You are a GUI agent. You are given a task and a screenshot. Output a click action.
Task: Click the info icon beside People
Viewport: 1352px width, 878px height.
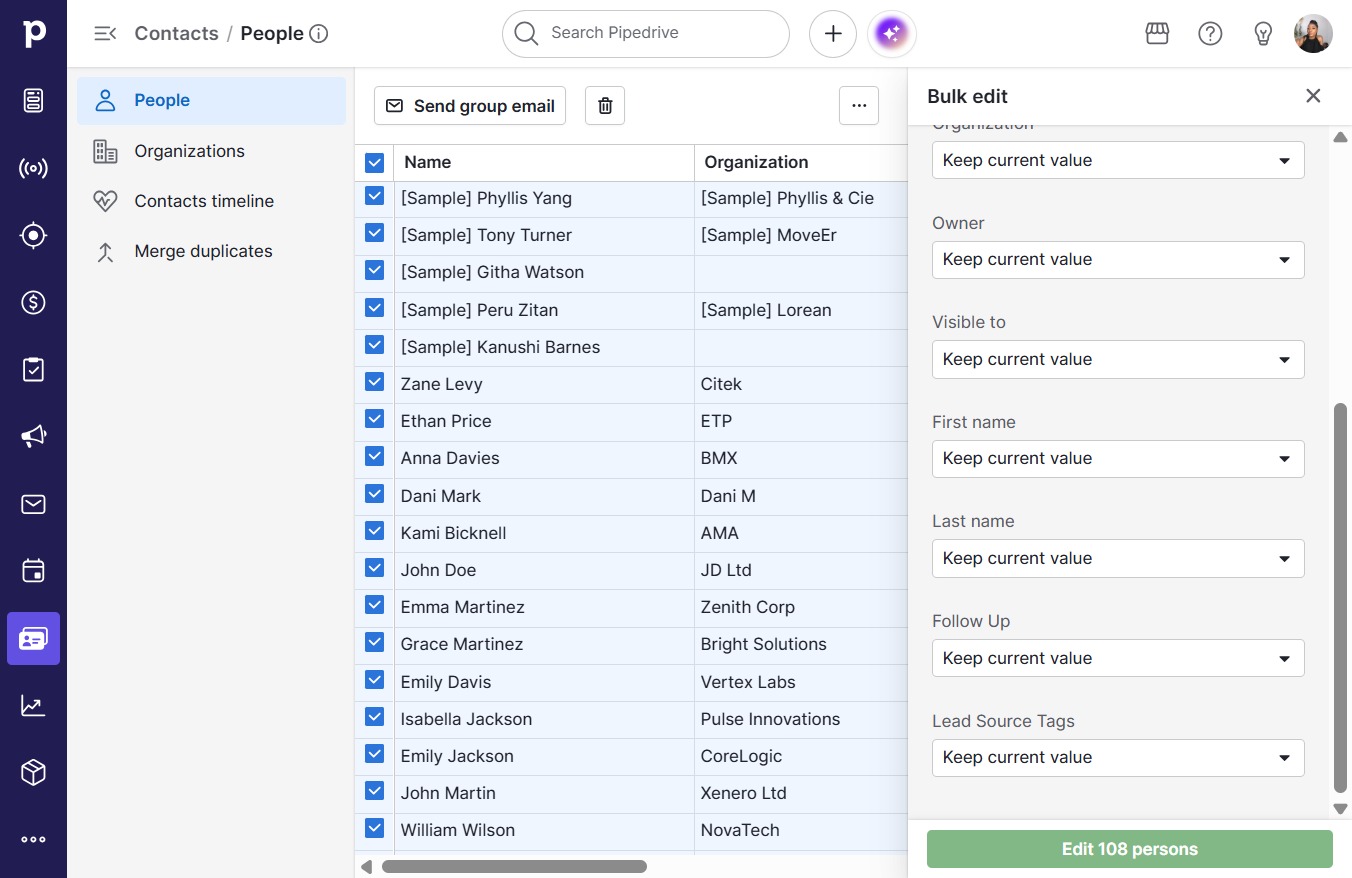pyautogui.click(x=319, y=34)
